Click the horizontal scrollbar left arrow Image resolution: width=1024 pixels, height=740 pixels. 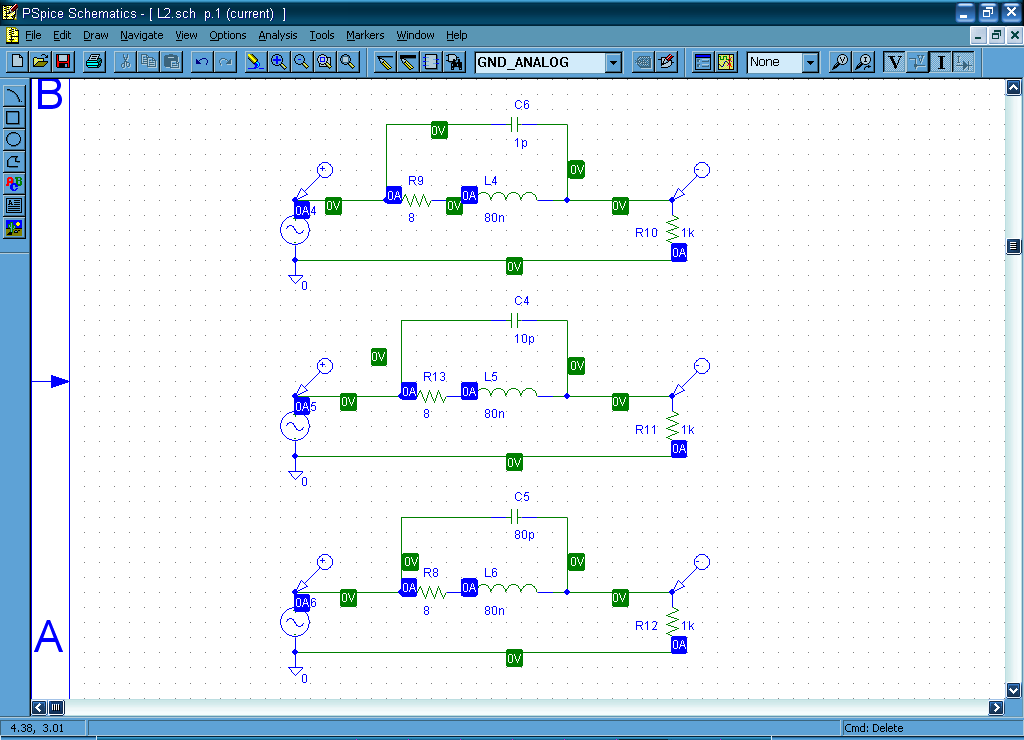(x=39, y=707)
